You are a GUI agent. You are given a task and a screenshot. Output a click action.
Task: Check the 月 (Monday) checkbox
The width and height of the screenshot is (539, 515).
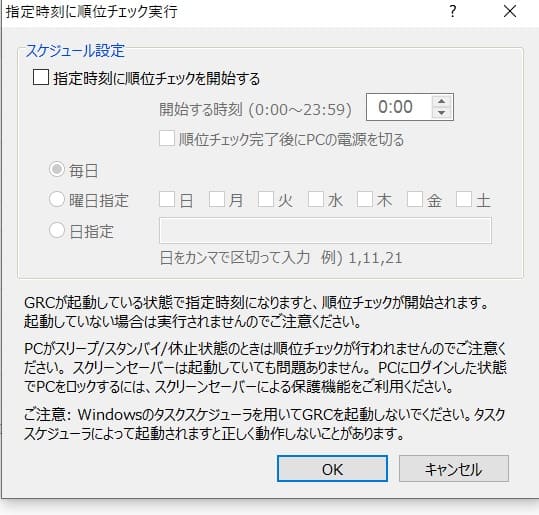pos(217,199)
